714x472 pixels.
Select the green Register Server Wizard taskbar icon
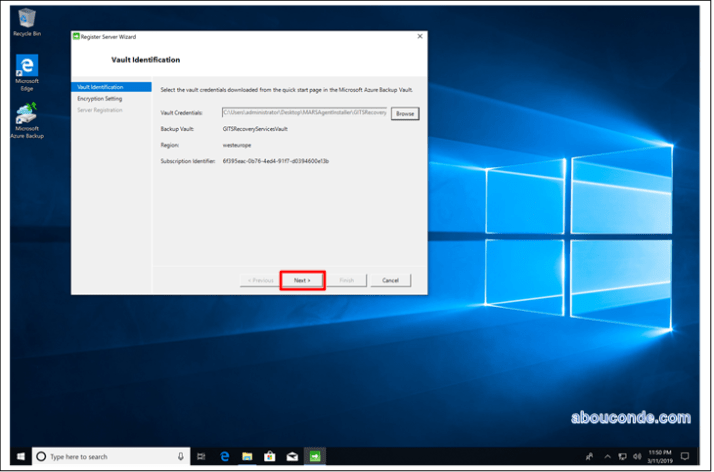tap(314, 456)
